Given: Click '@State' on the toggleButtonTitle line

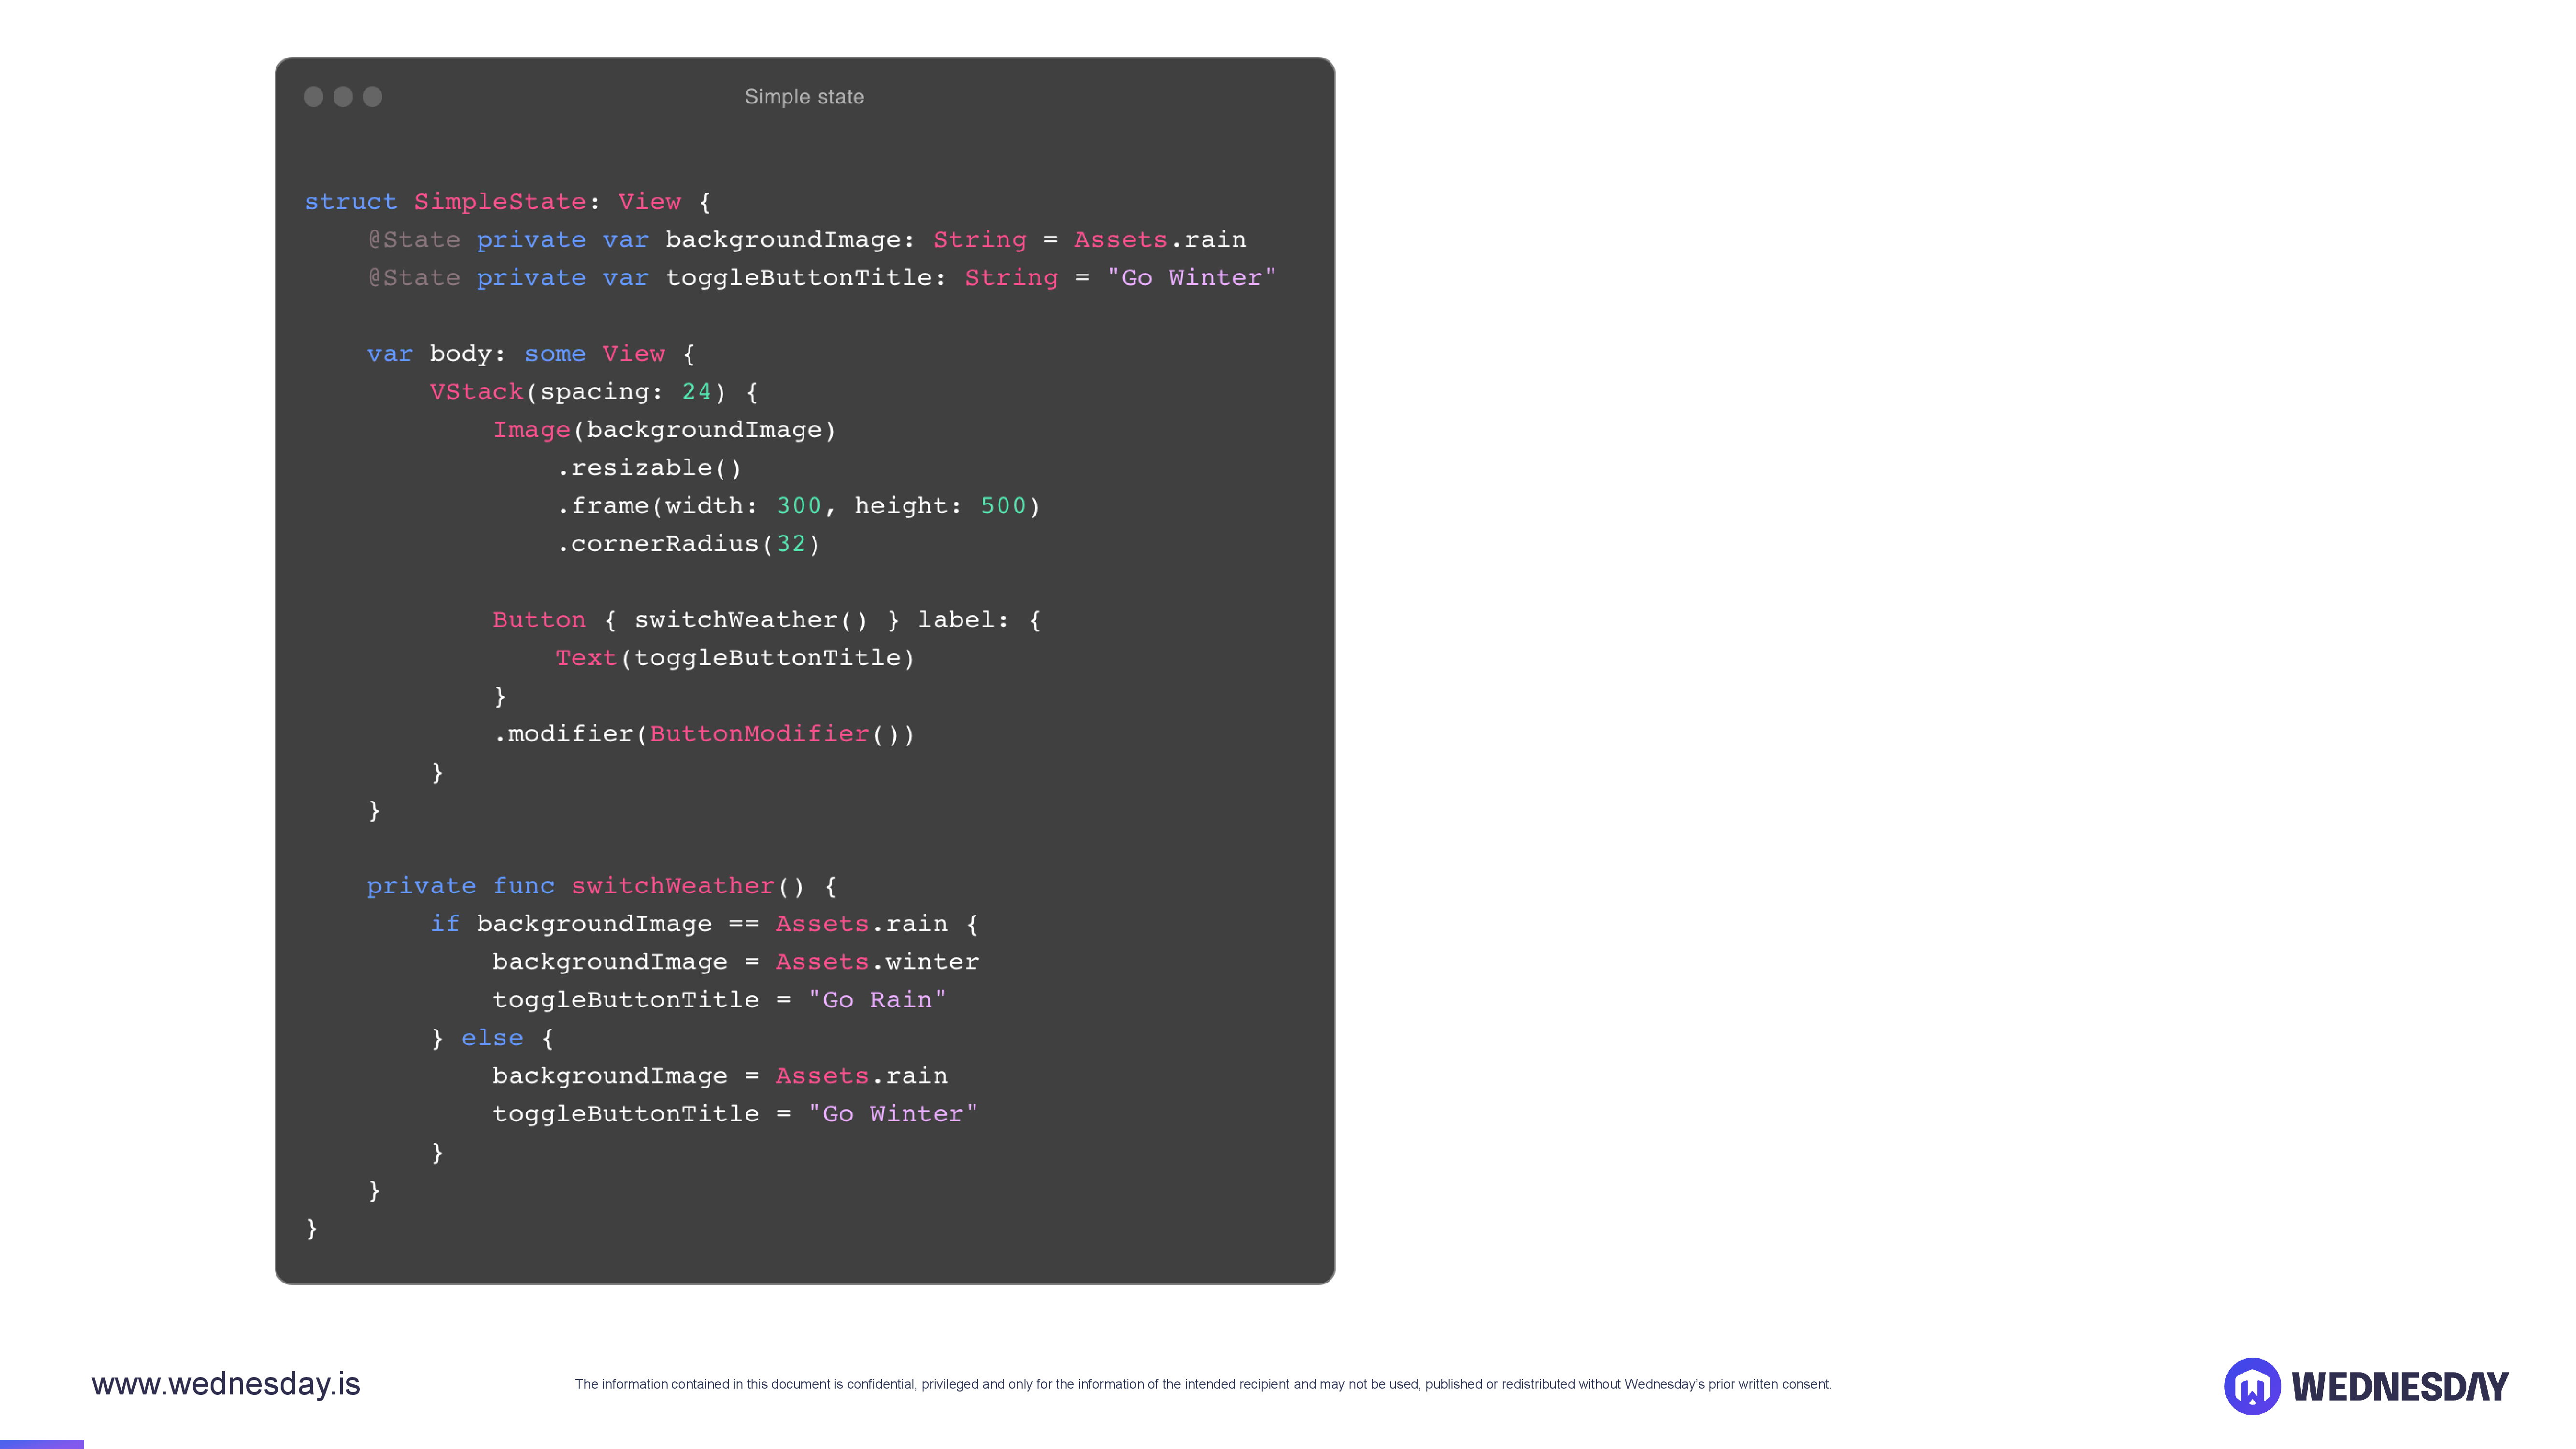Looking at the screenshot, I should coord(414,278).
